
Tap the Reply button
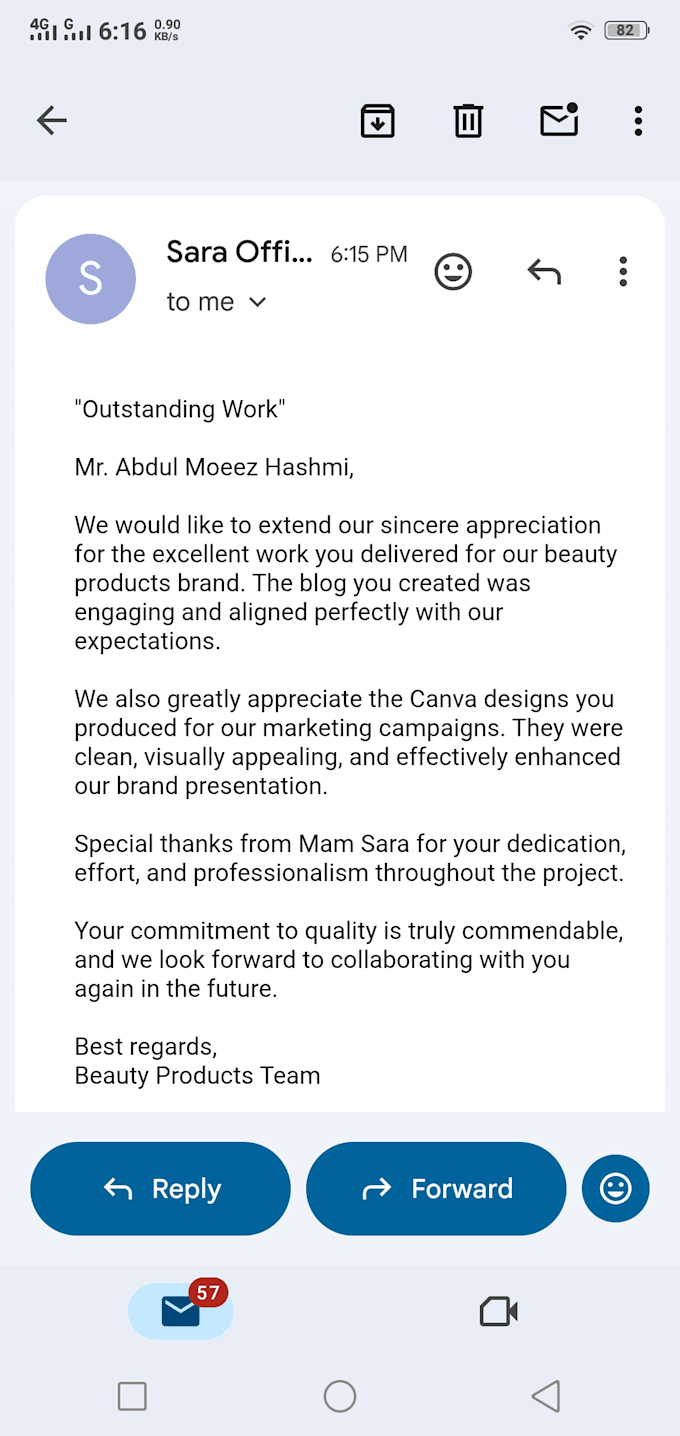(x=160, y=1188)
